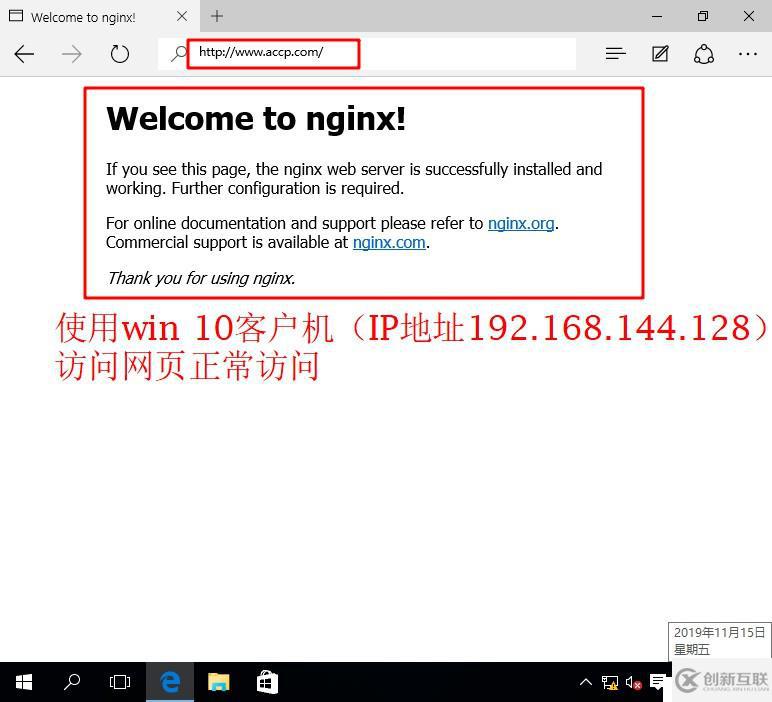Open the Edge Hub panel

615,53
